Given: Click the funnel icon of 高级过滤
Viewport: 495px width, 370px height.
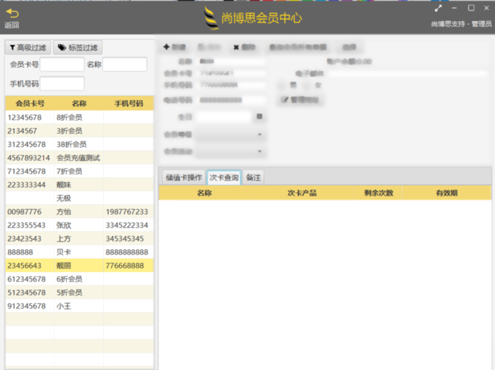Looking at the screenshot, I should (12, 48).
